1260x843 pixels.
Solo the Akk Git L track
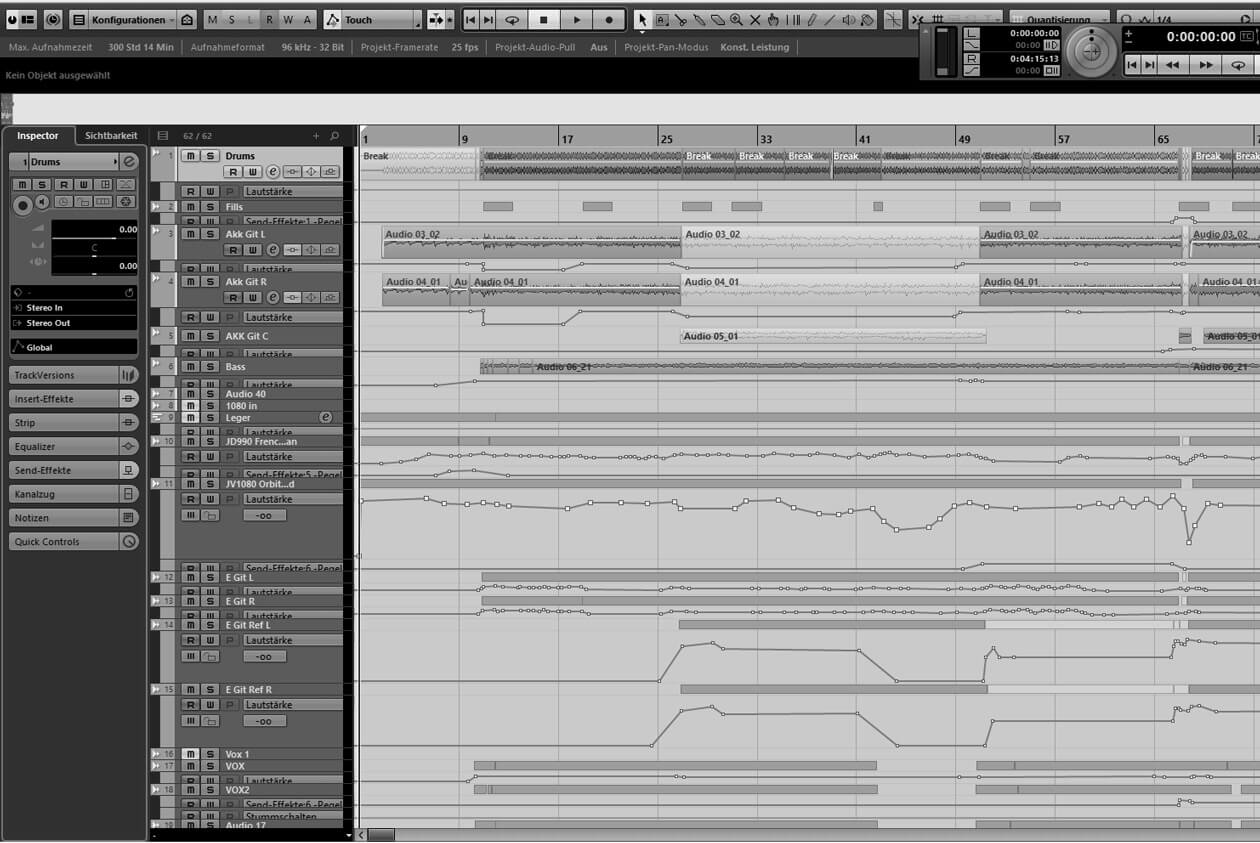pyautogui.click(x=210, y=234)
